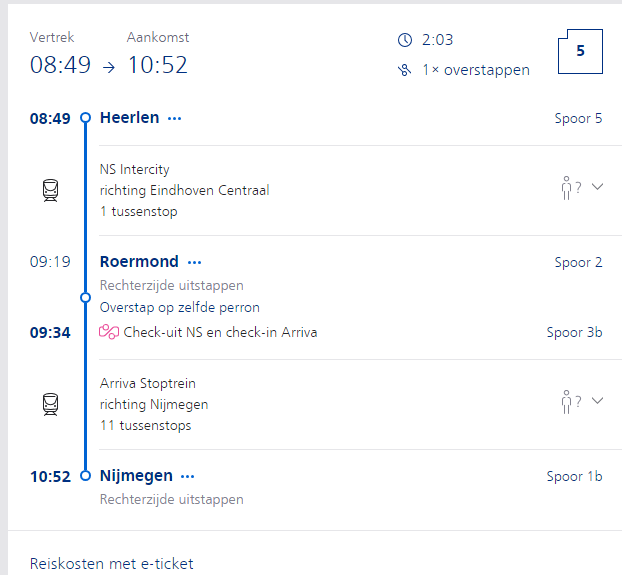Open the Nijmegen station options dots
Viewport: 622px width, 575px height.
[188, 477]
